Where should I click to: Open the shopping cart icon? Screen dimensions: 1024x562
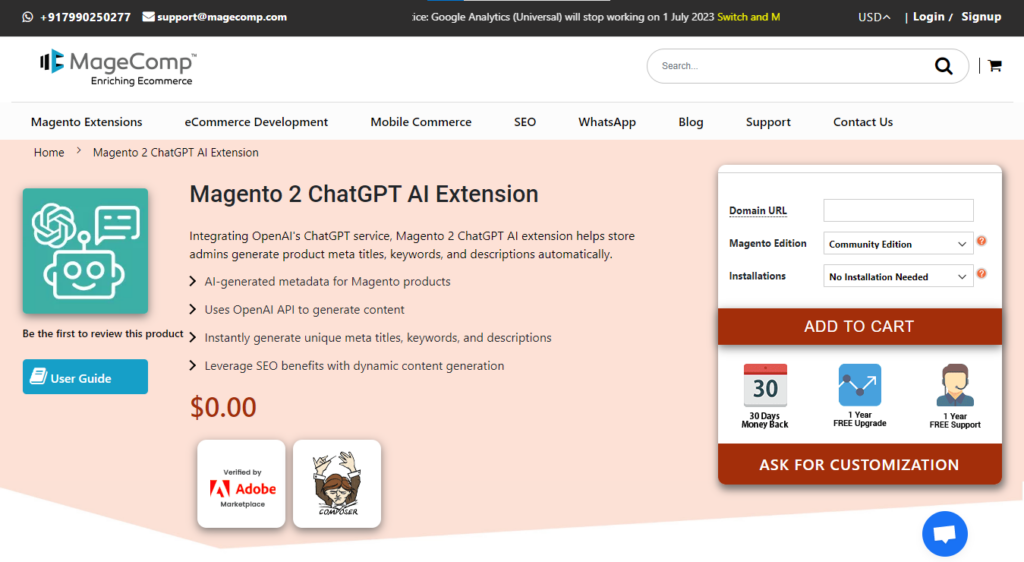(x=995, y=66)
